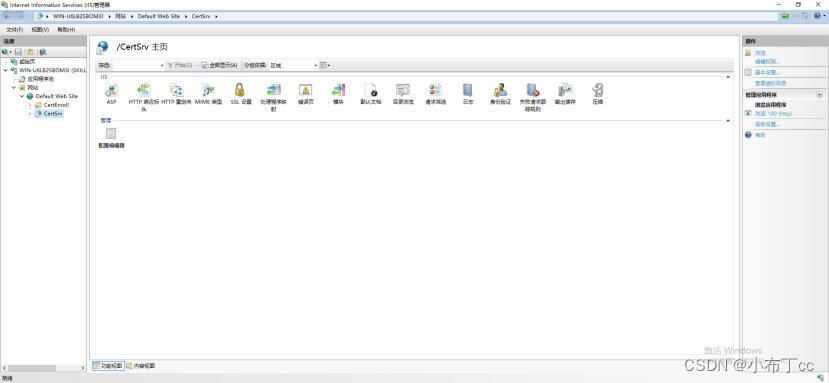Click WIN-U6LB2SBOM3I breadcrumb in address bar

pos(79,16)
